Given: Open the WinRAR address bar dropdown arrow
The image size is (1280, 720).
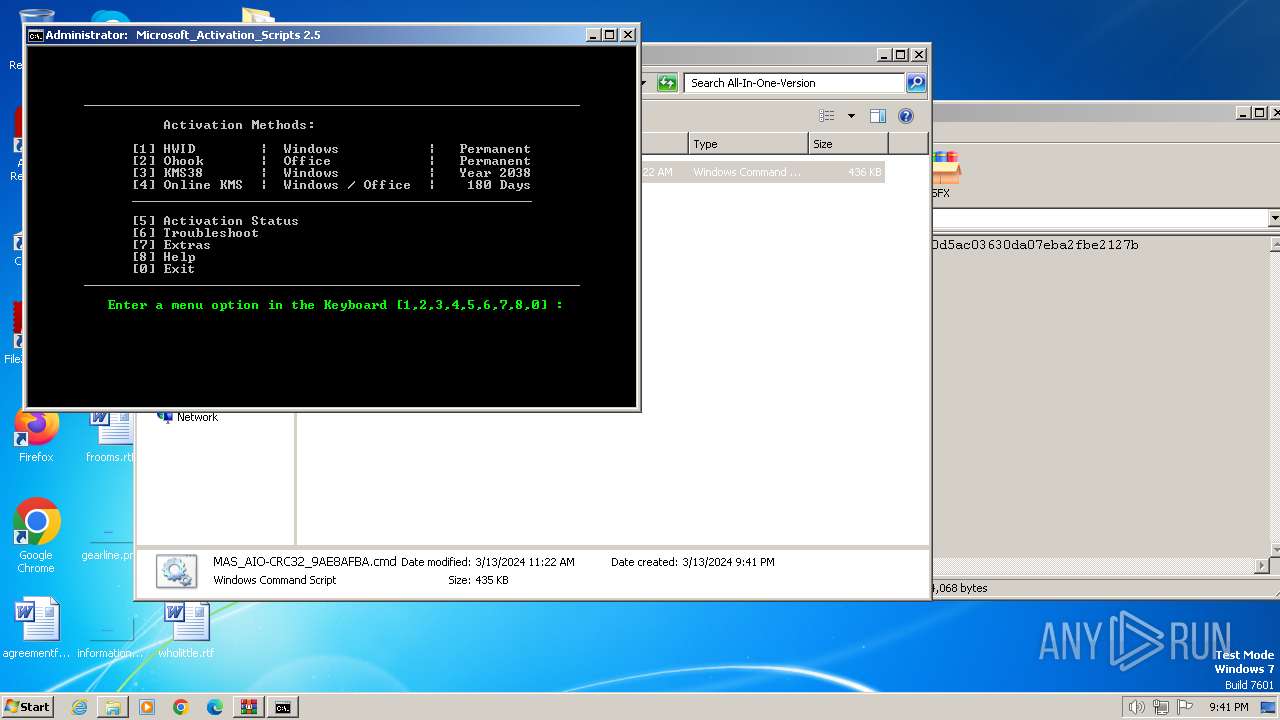Looking at the screenshot, I should tap(1273, 219).
